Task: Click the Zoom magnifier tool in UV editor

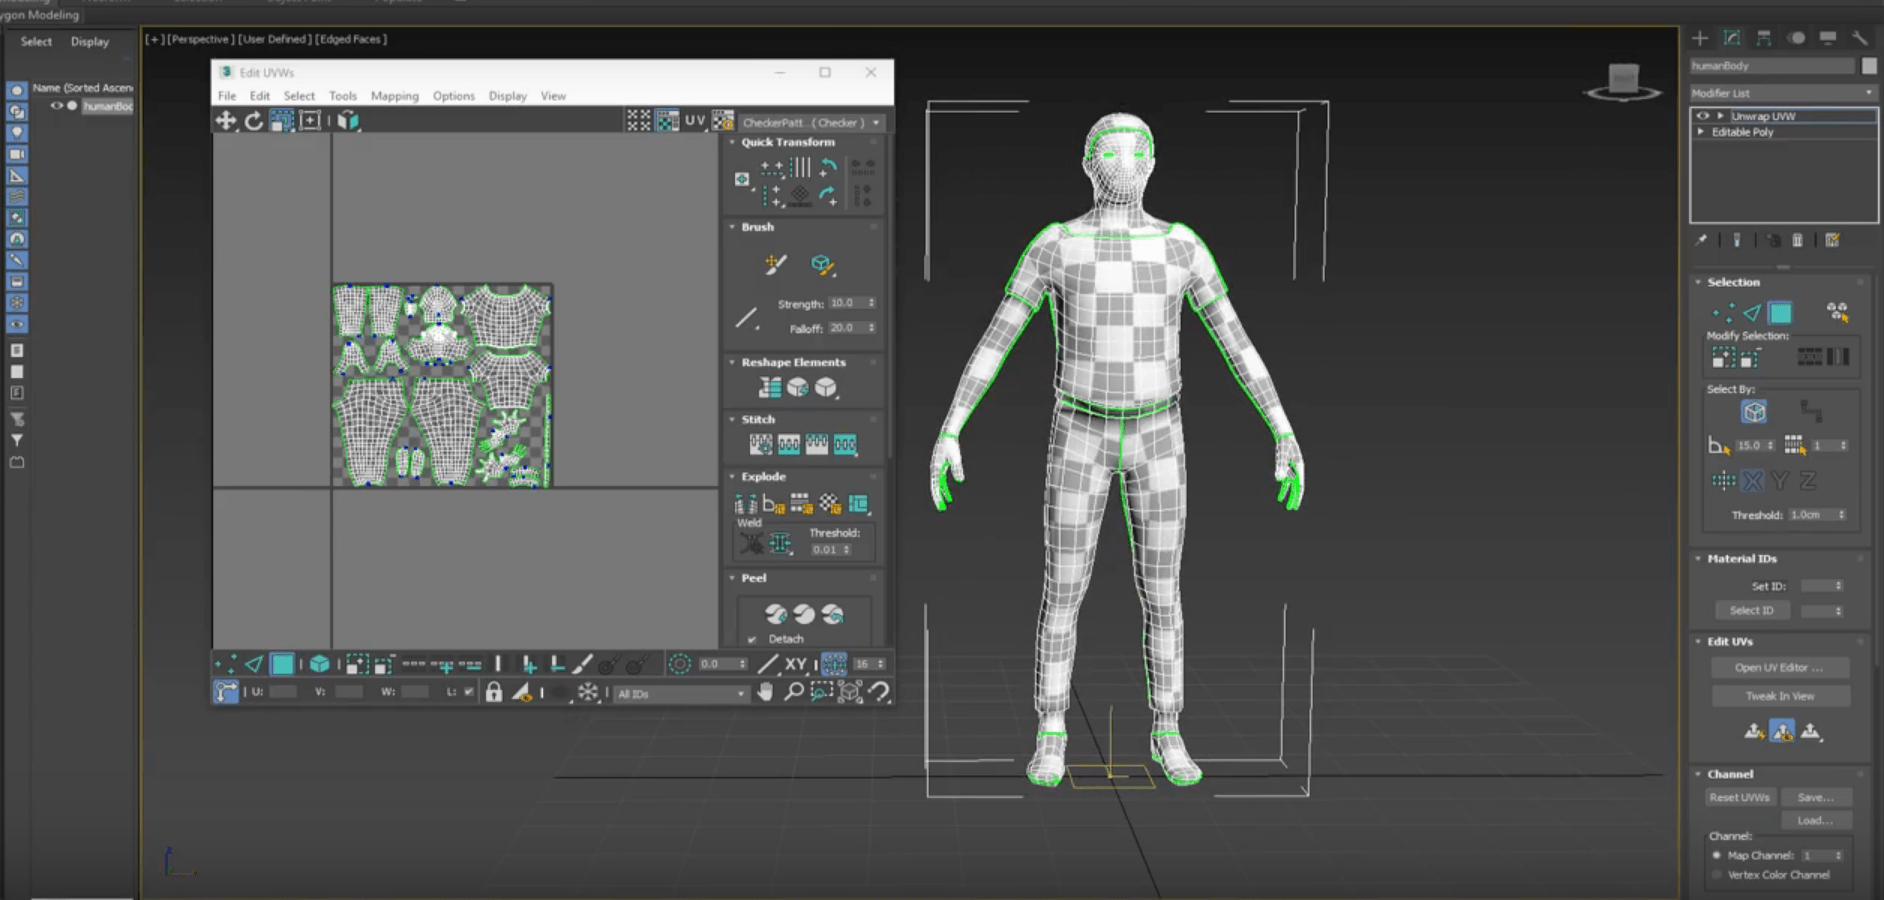Action: (x=793, y=692)
